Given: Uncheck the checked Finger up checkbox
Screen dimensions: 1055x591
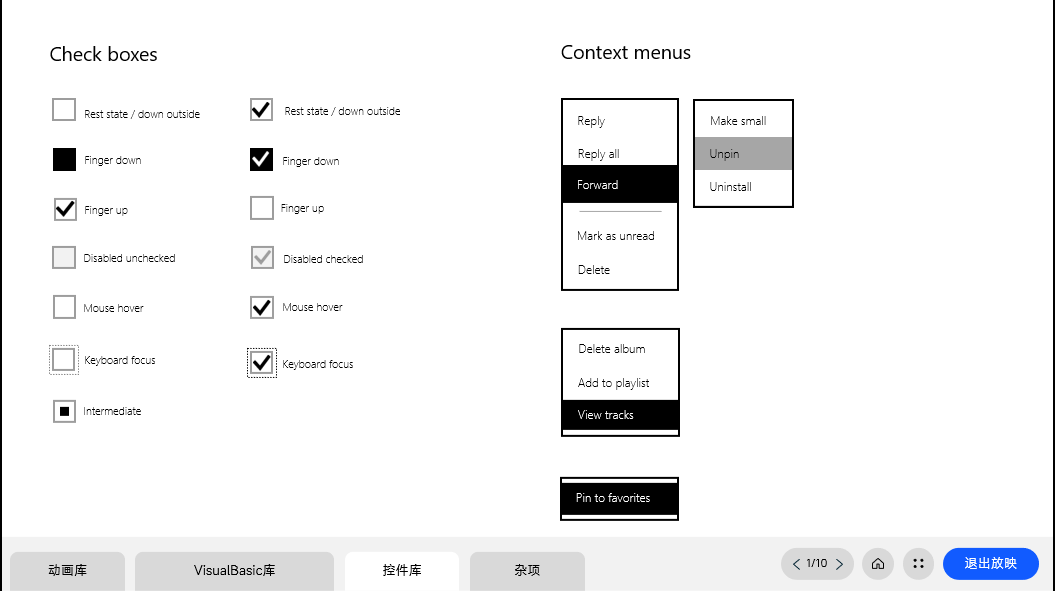Looking at the screenshot, I should click(x=64, y=209).
